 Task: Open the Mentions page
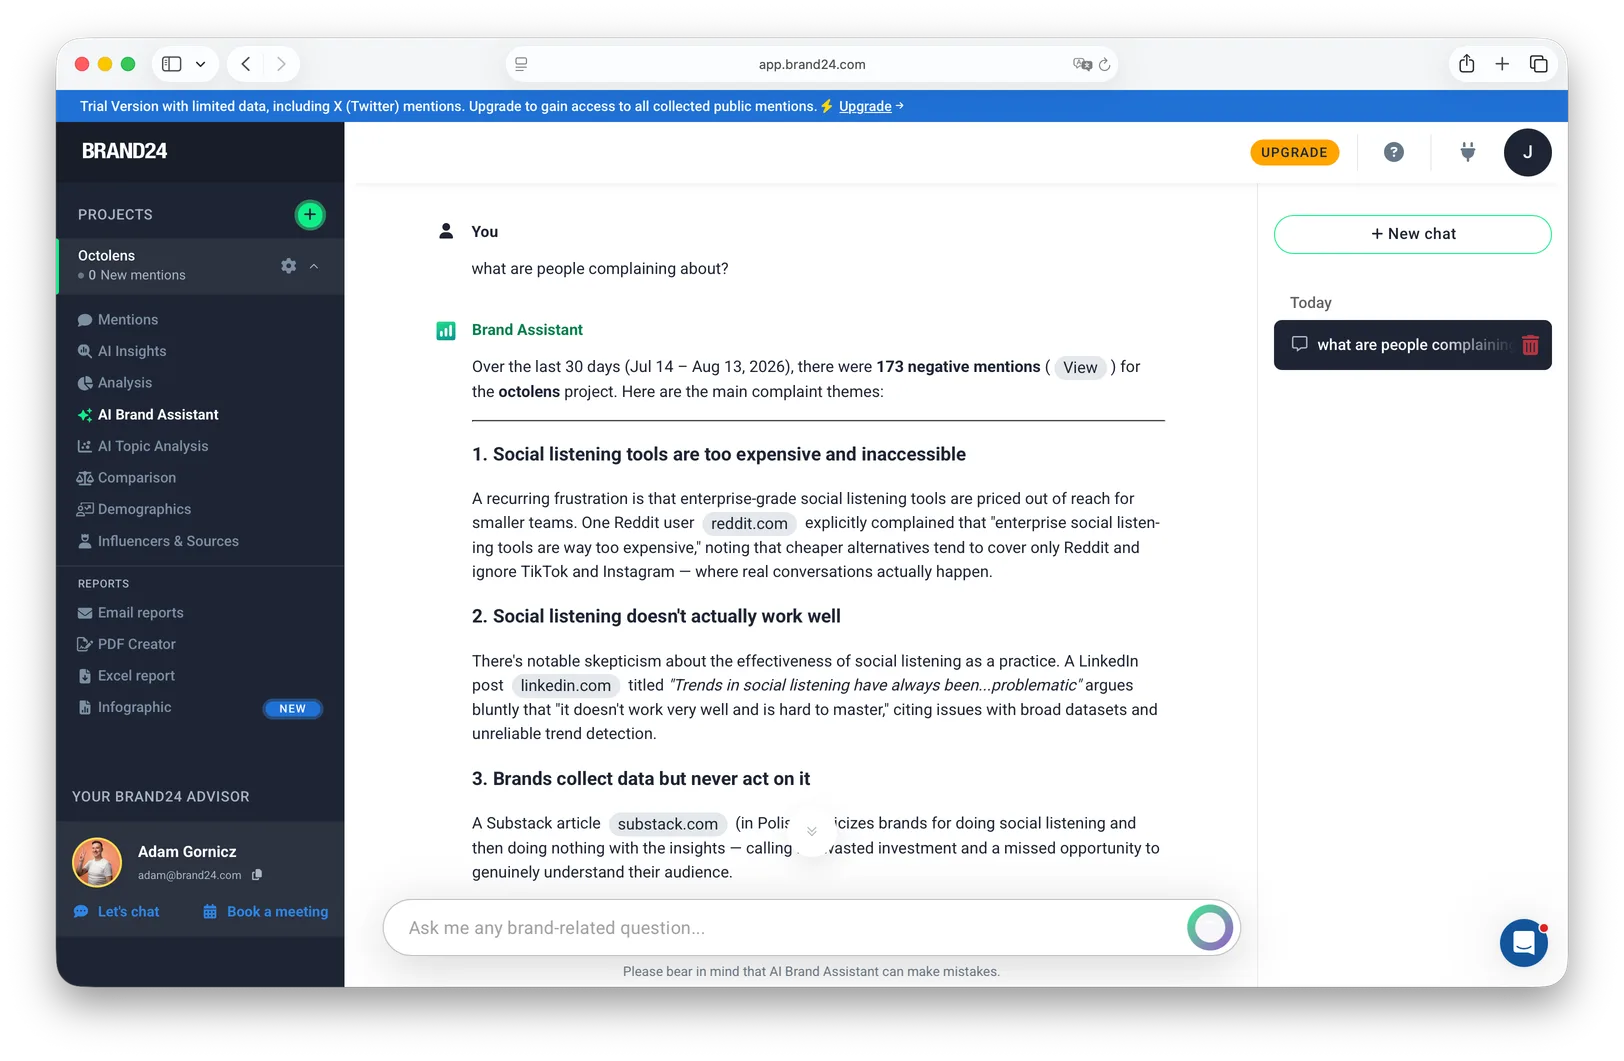(x=128, y=320)
